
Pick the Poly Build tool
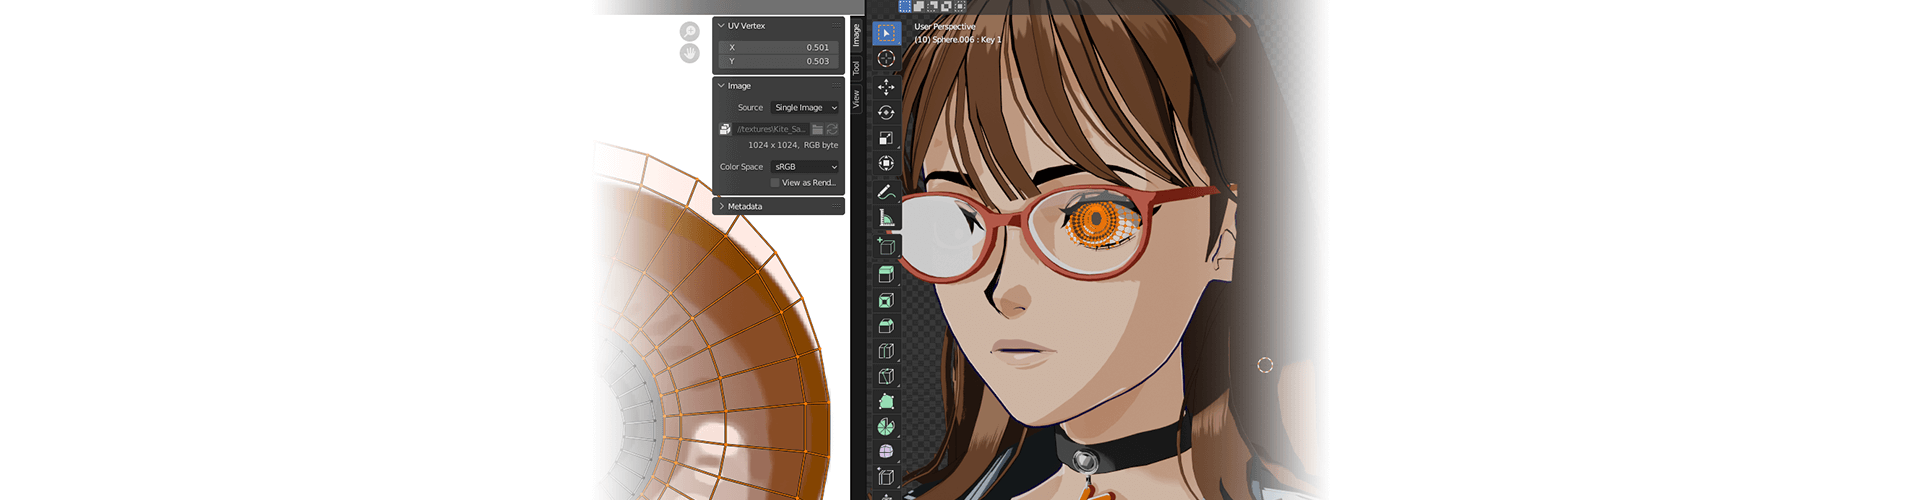click(x=886, y=401)
